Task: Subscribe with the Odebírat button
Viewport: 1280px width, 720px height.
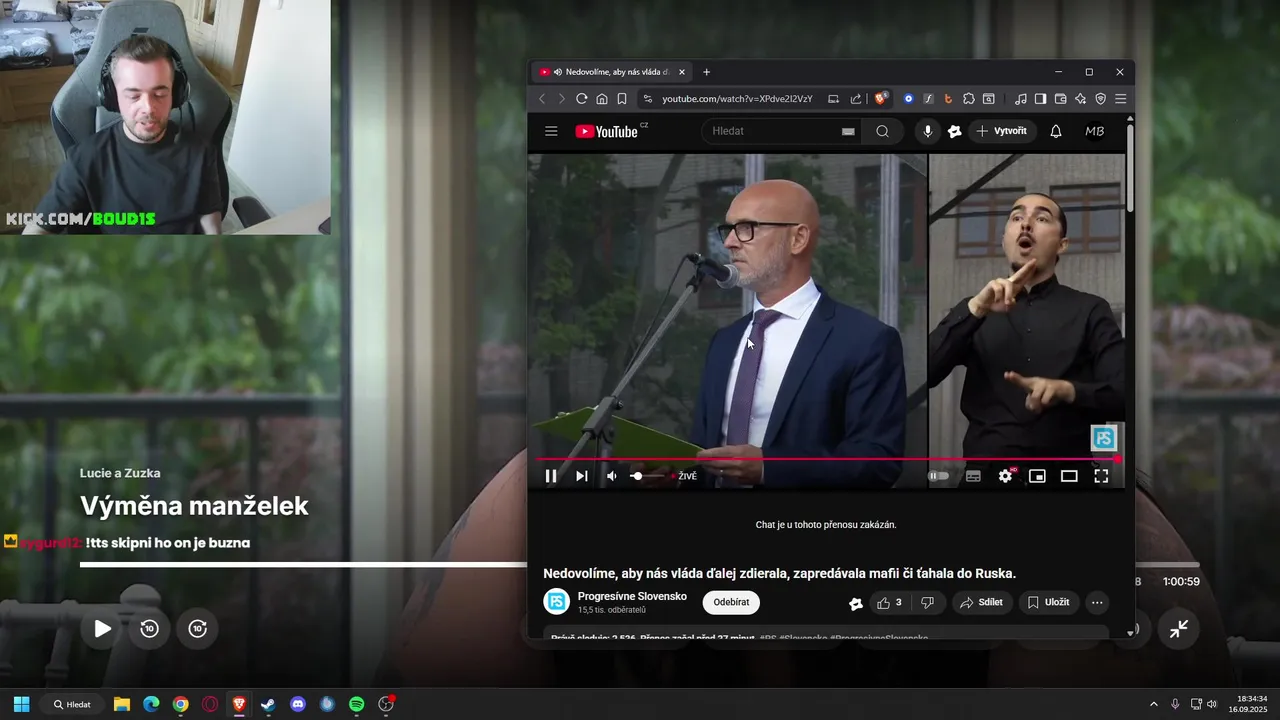Action: pyautogui.click(x=731, y=602)
